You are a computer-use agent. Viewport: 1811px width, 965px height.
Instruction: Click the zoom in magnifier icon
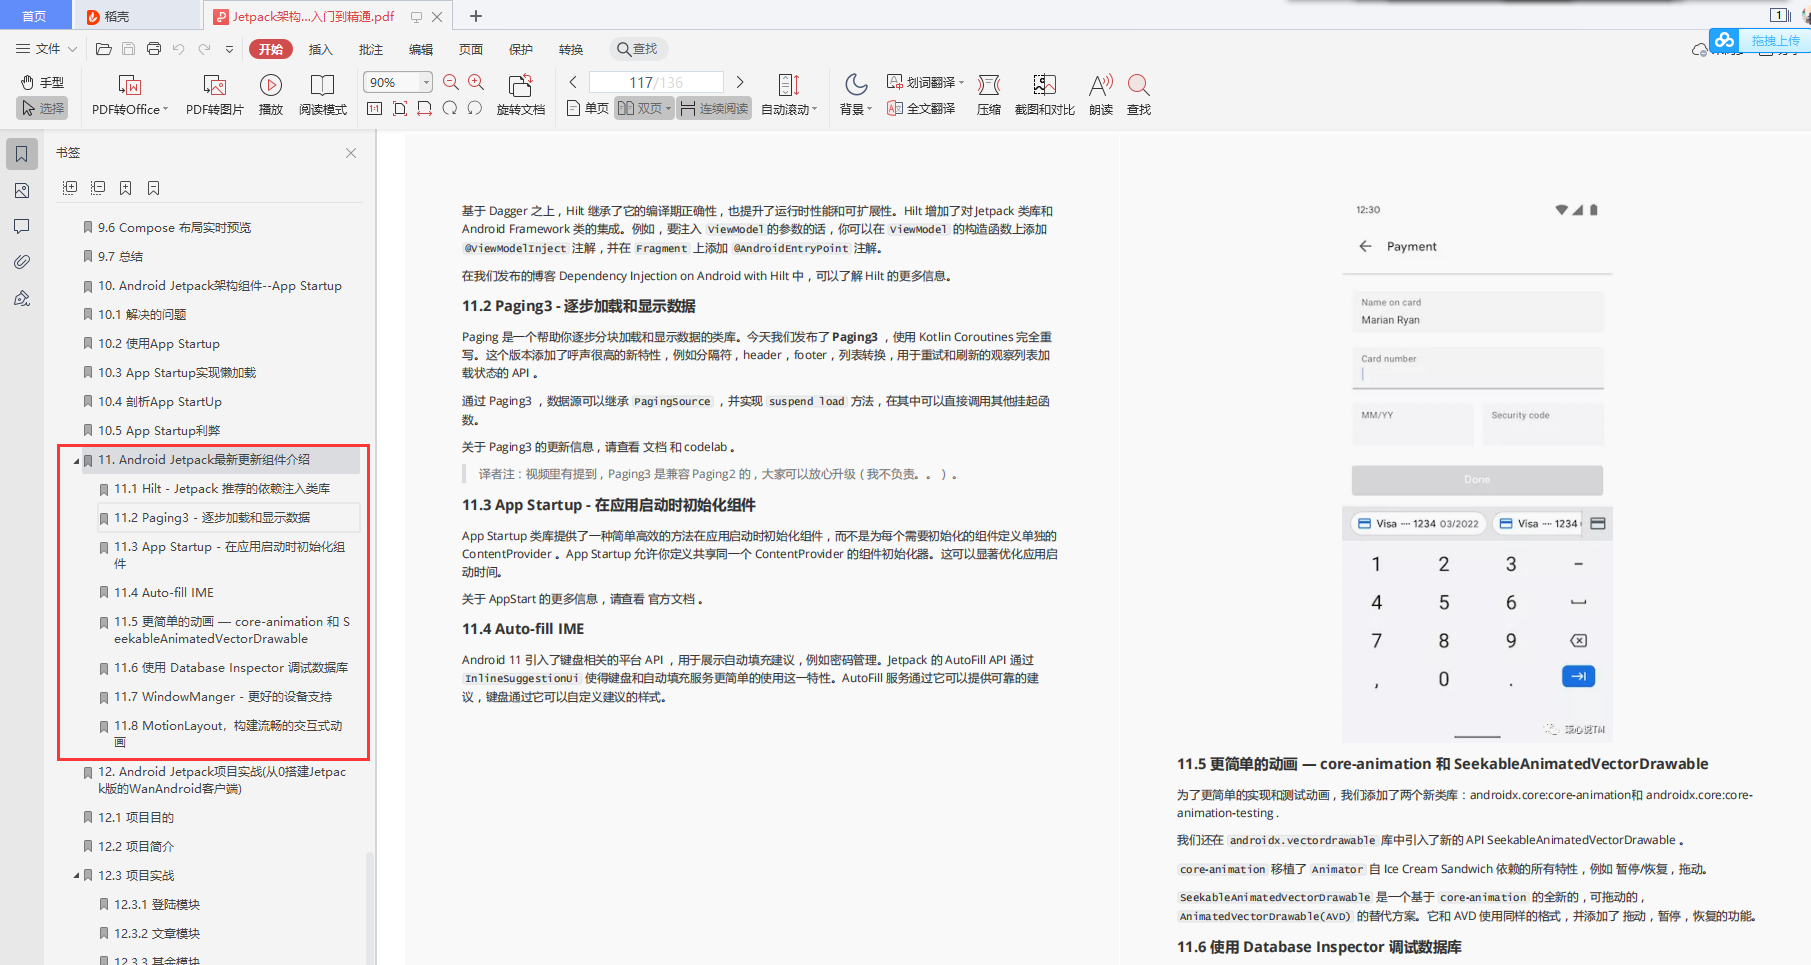476,82
